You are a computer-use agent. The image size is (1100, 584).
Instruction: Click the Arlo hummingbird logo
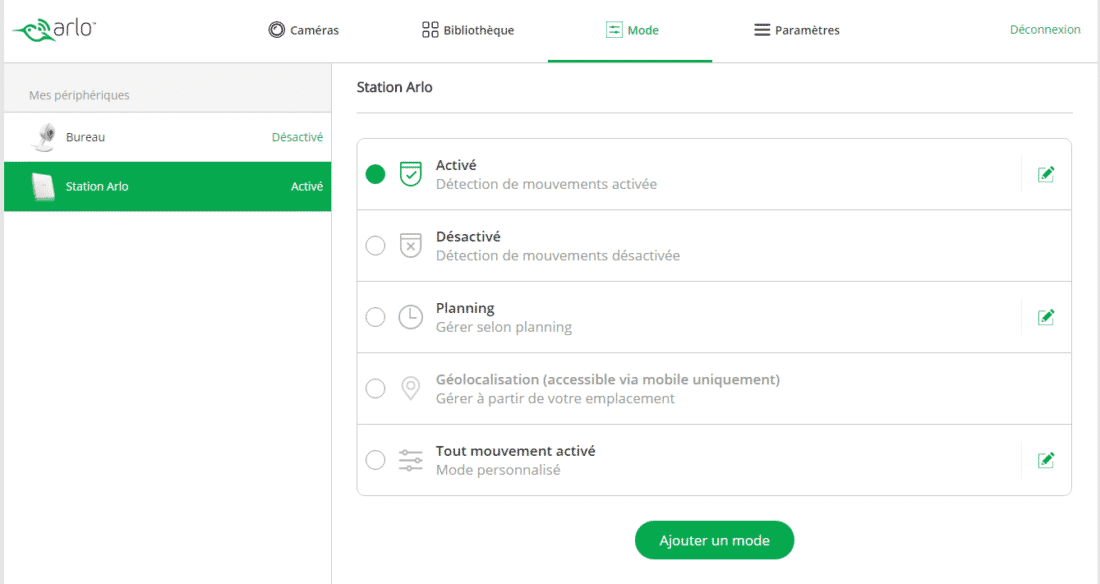pos(53,29)
